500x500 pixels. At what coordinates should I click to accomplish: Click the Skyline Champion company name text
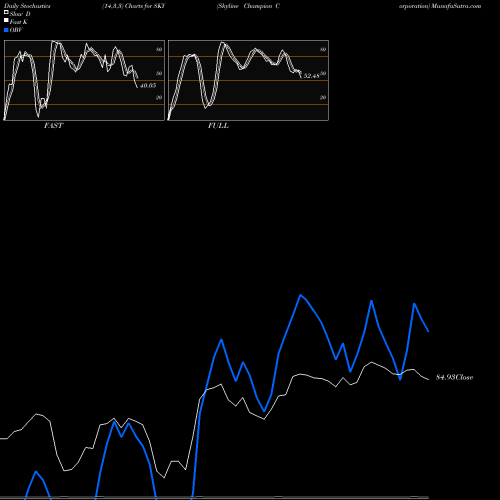pos(248,6)
